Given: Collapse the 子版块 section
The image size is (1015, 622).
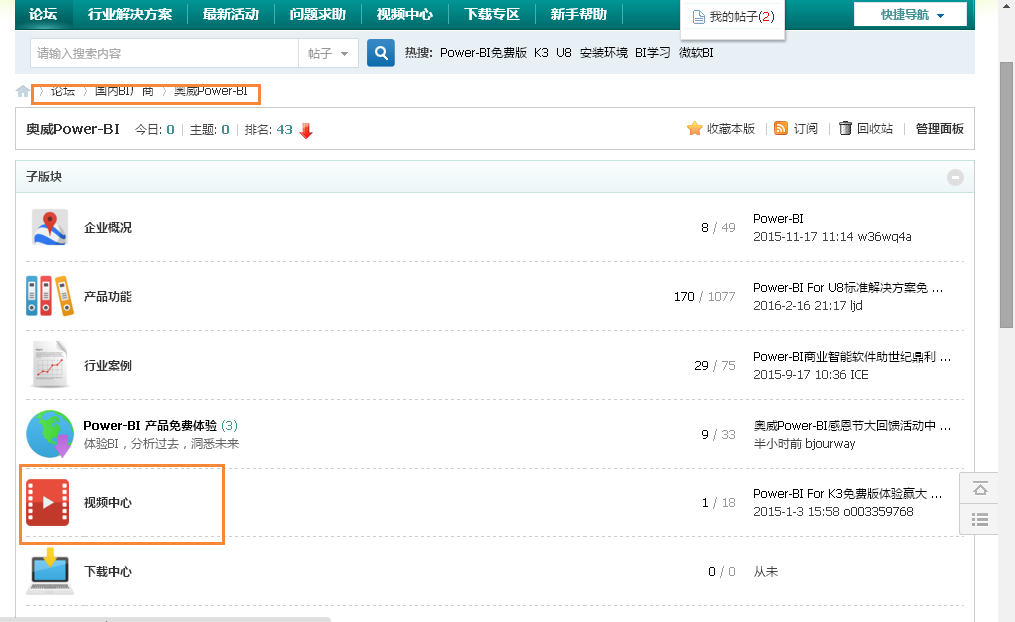Looking at the screenshot, I should 955,177.
